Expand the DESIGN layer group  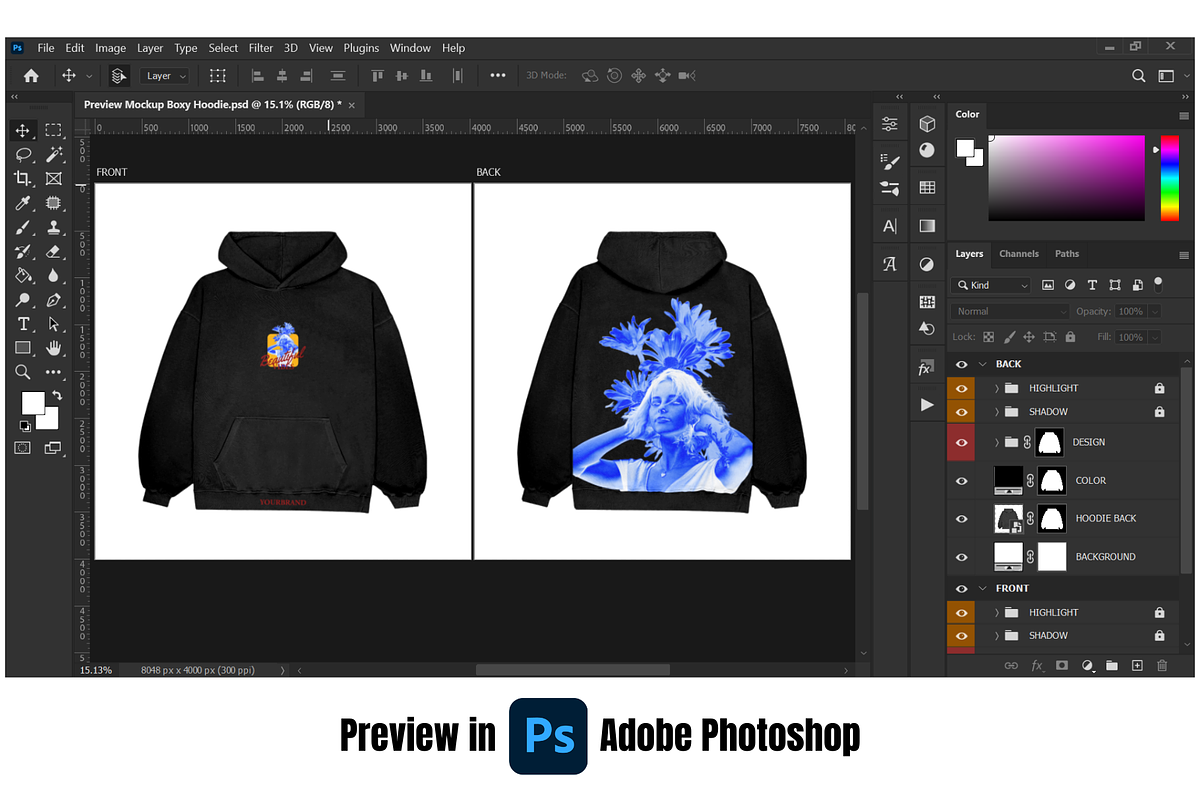click(997, 442)
